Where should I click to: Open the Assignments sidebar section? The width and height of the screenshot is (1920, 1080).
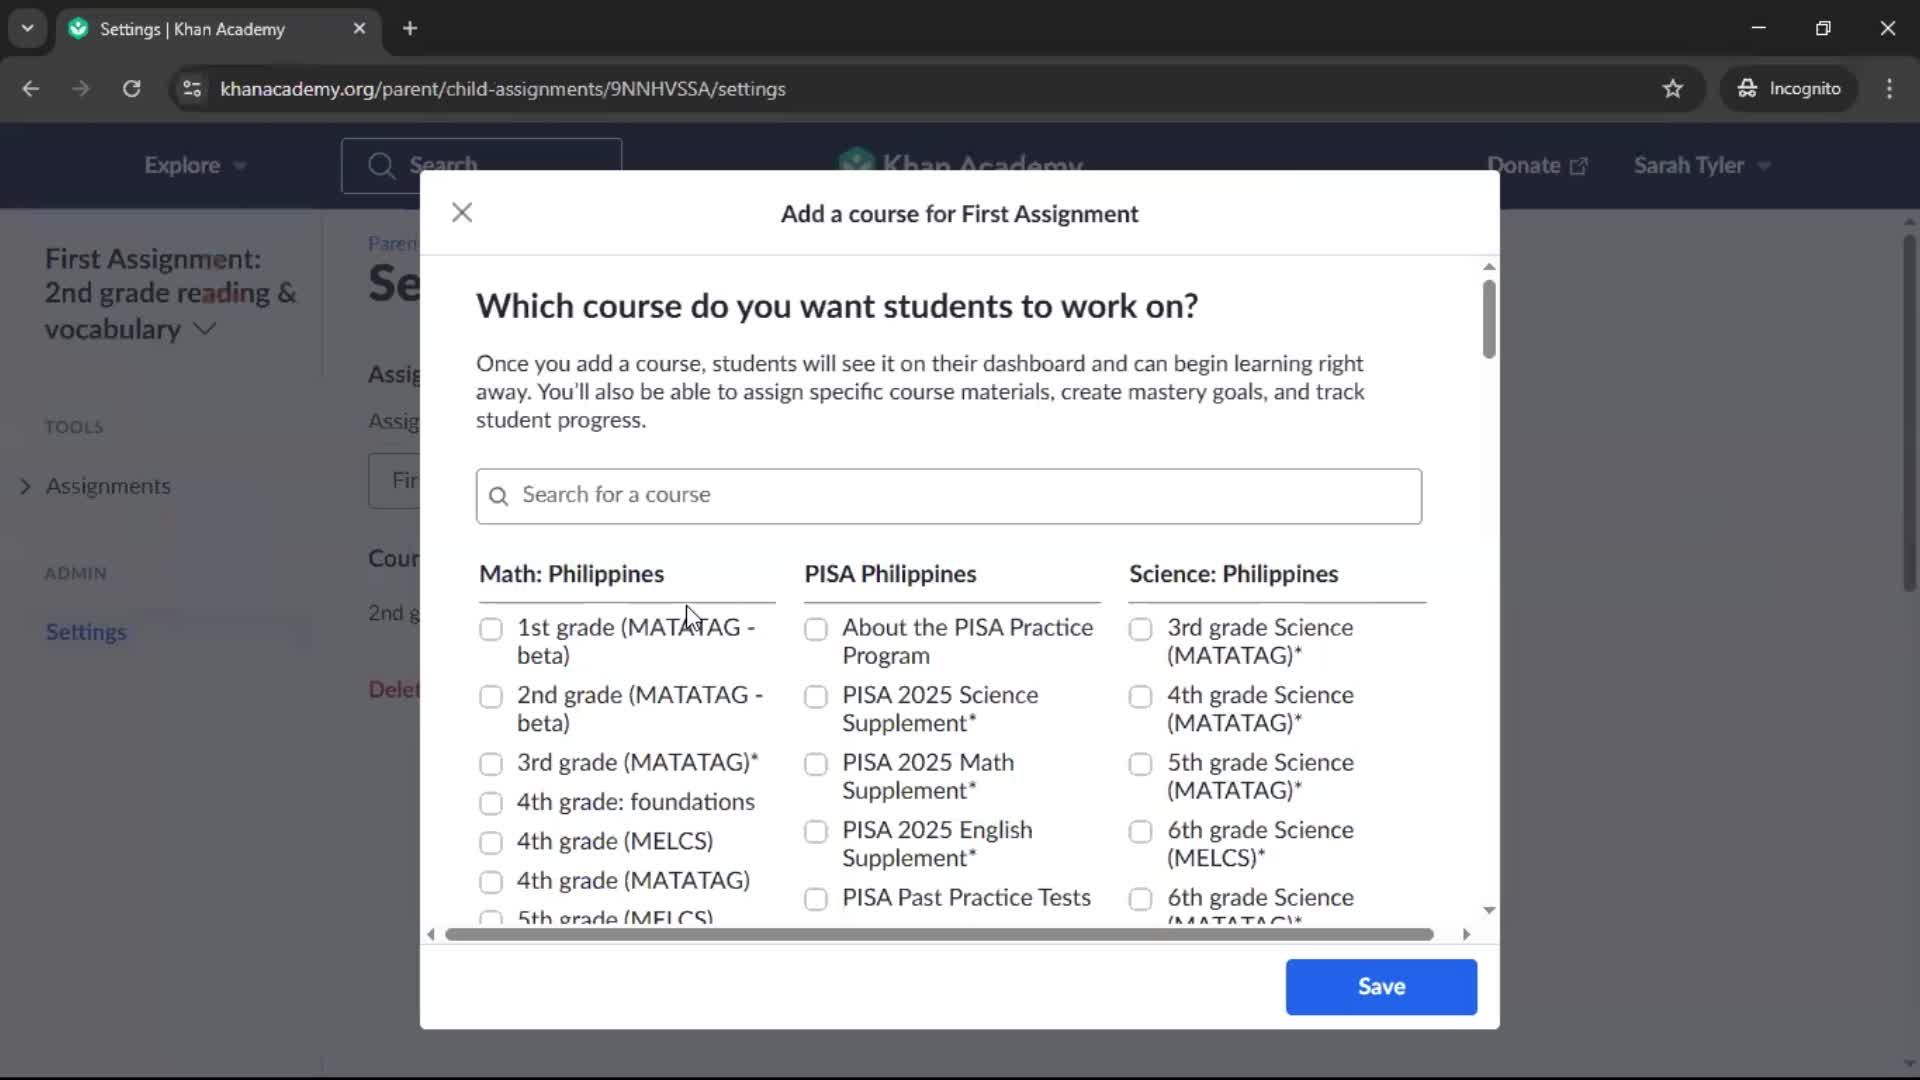[x=108, y=486]
